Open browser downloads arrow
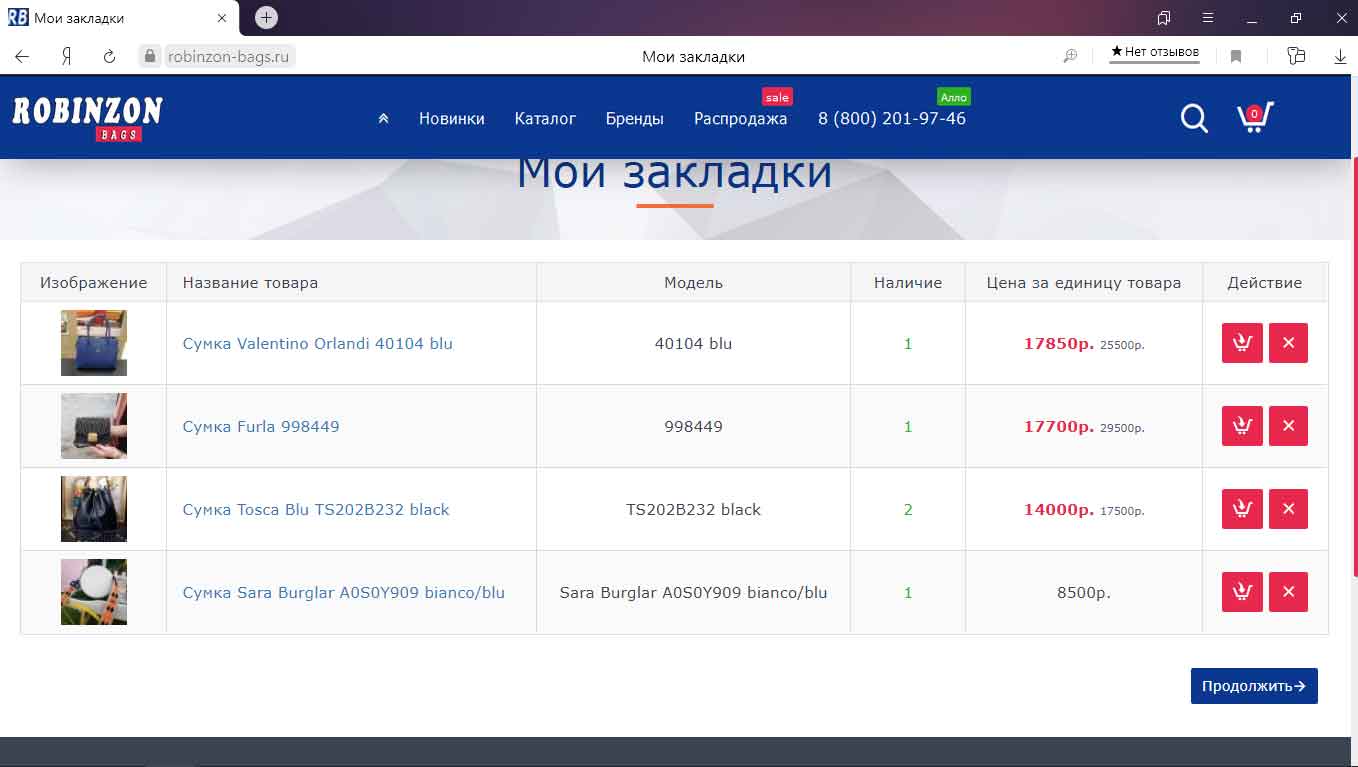 click(1341, 57)
